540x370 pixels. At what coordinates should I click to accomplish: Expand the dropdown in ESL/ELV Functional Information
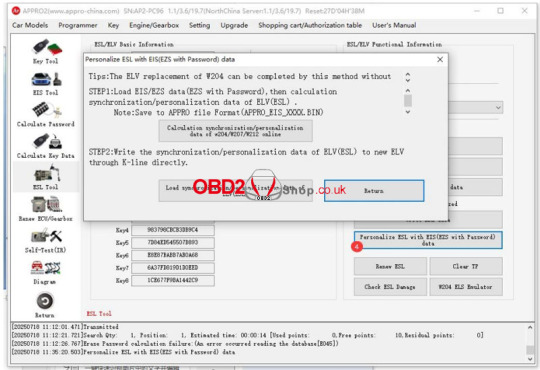498,107
